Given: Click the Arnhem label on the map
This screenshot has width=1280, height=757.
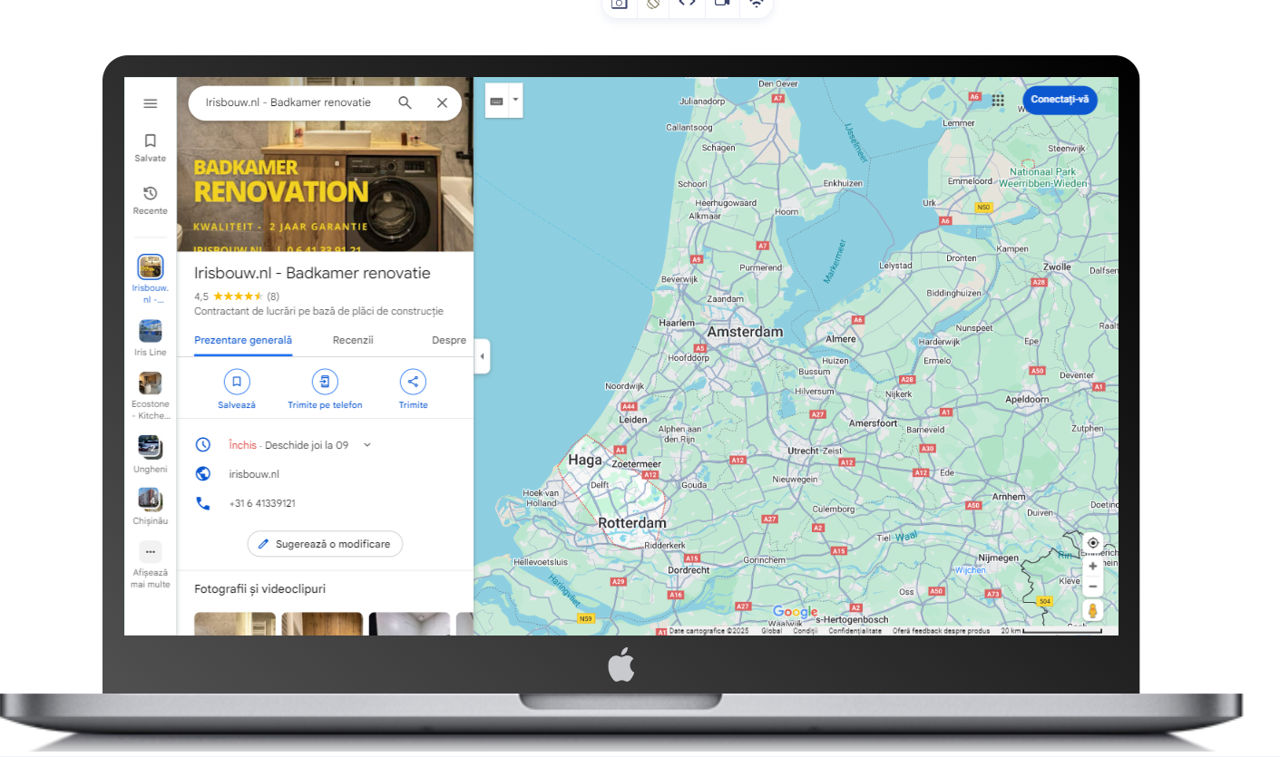Looking at the screenshot, I should point(1009,497).
